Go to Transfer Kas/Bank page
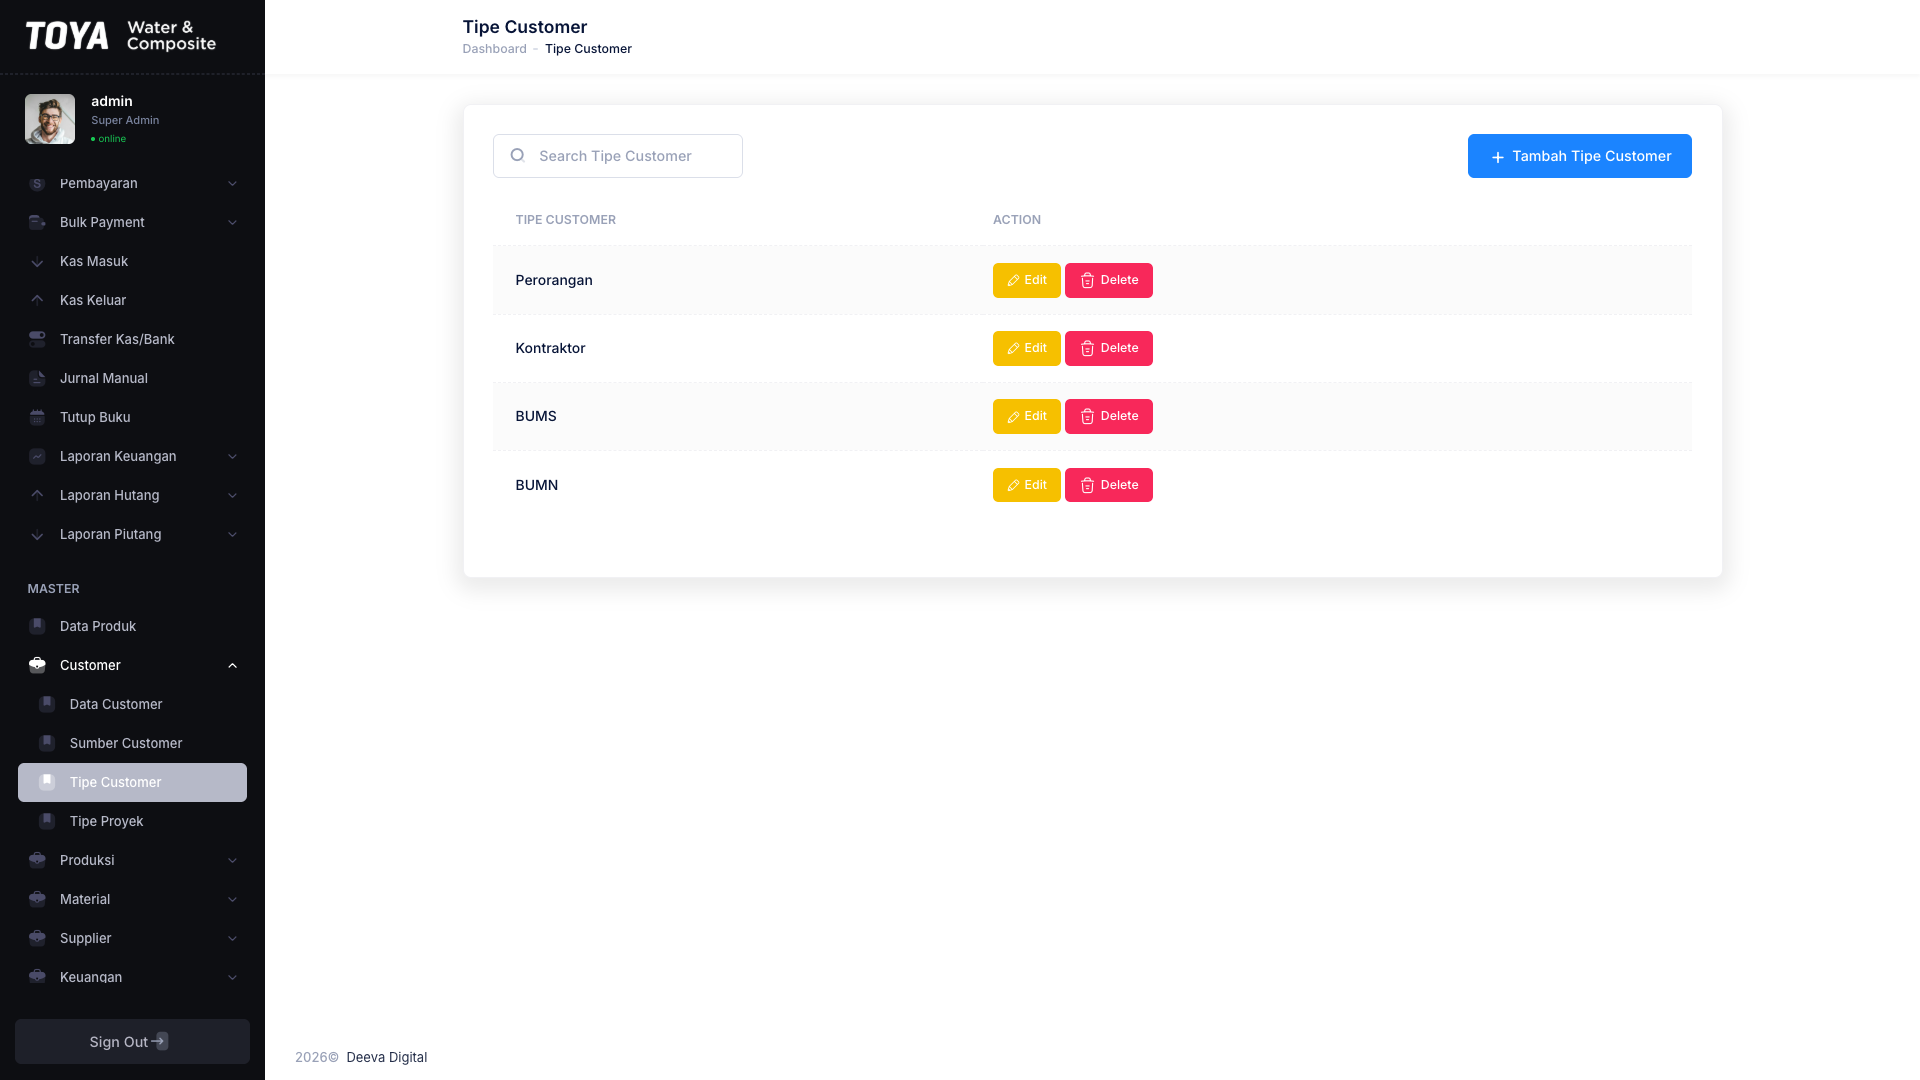The image size is (1920, 1080). (132, 339)
